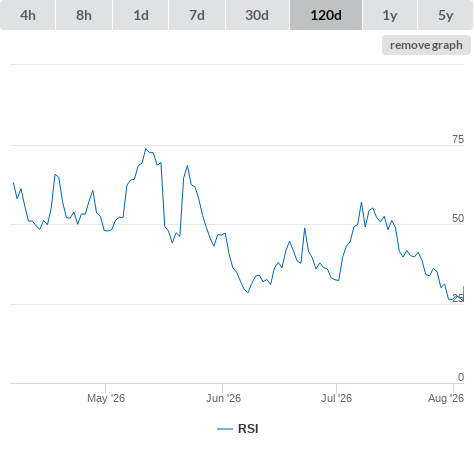Click the blue RSI legend line marker
This screenshot has width=474, height=455.
[x=225, y=429]
